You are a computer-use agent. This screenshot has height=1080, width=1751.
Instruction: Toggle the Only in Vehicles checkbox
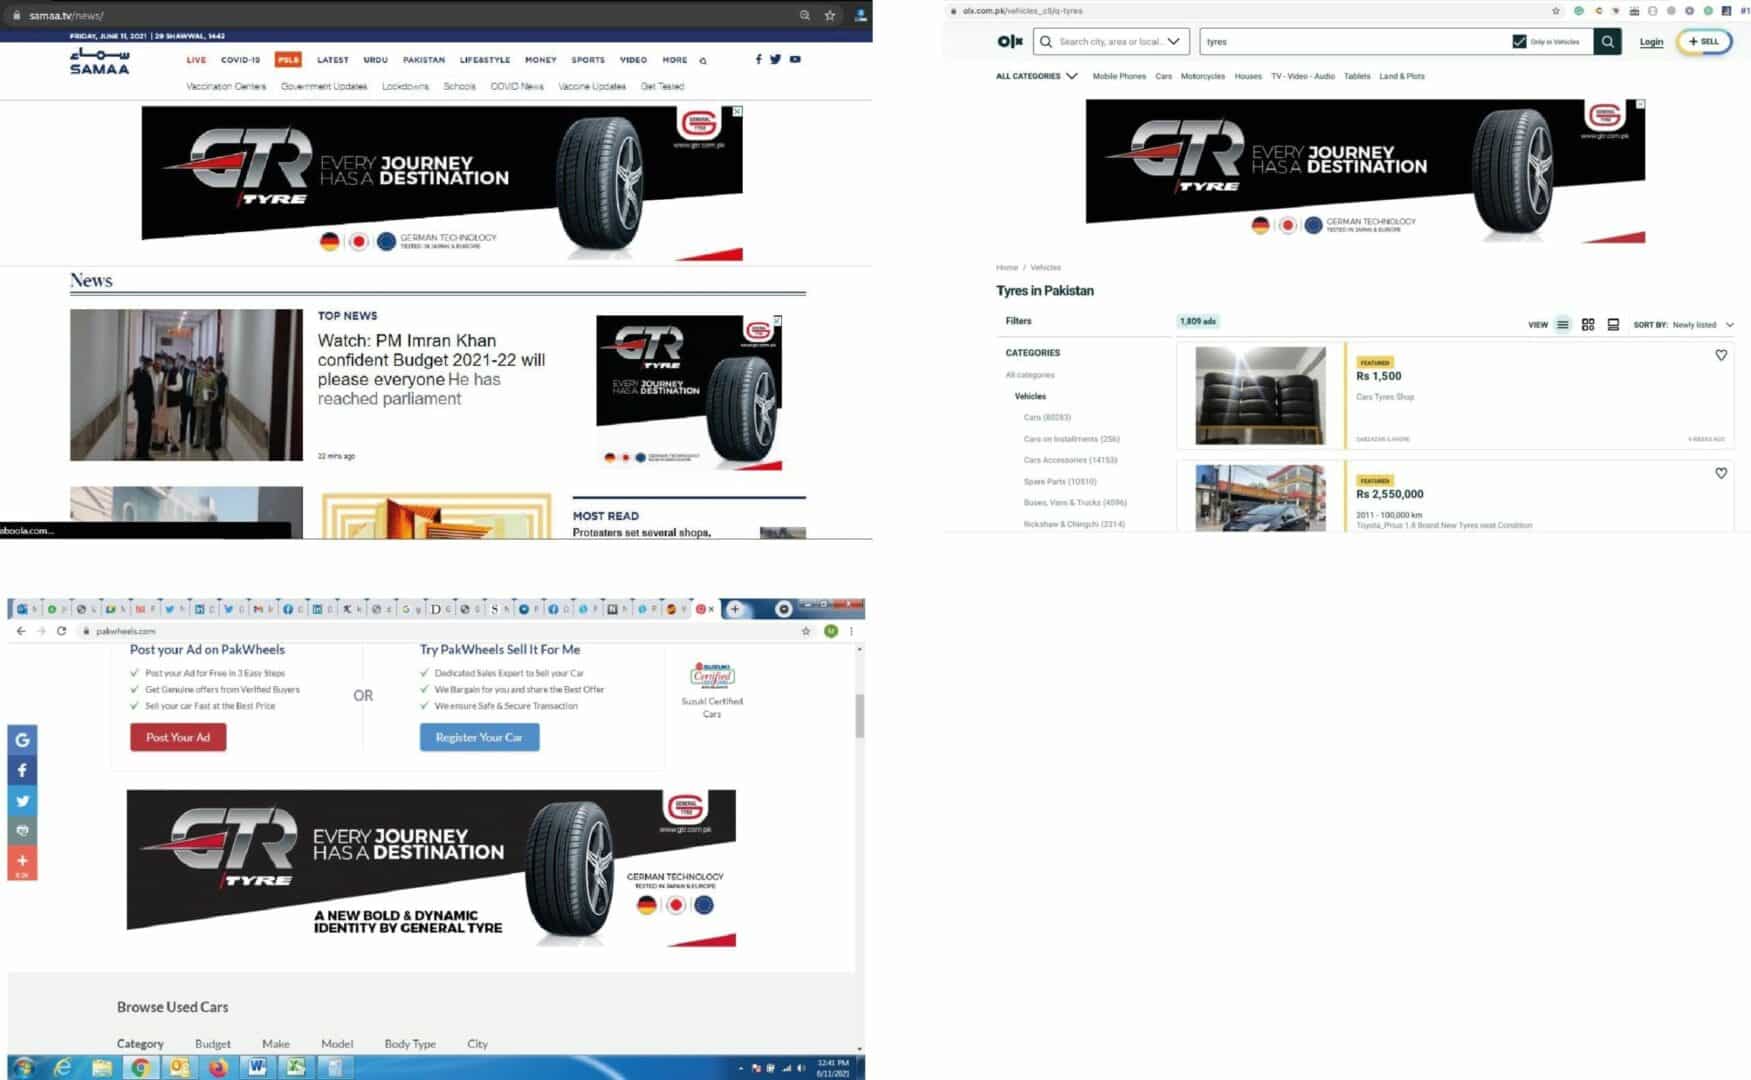(1519, 41)
